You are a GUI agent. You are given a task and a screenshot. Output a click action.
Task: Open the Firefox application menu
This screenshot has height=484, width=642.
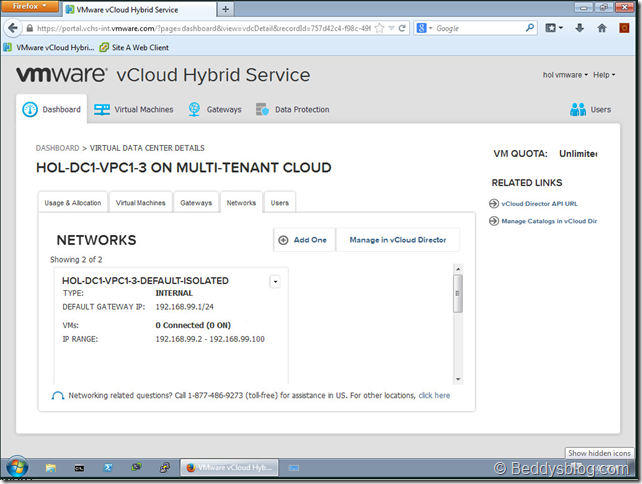point(29,6)
